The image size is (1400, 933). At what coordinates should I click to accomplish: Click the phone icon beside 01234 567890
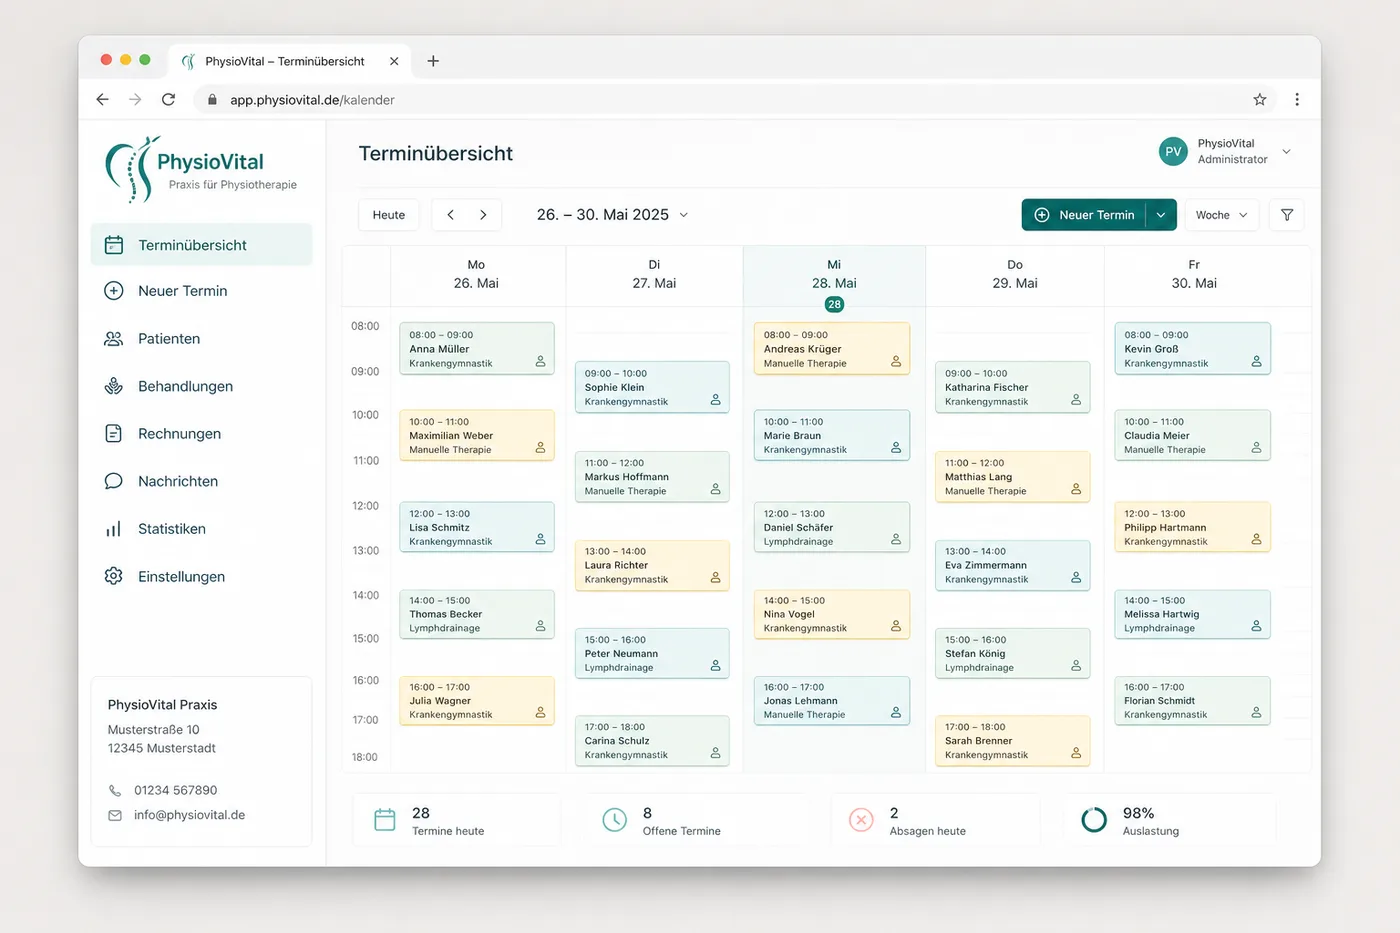[115, 790]
